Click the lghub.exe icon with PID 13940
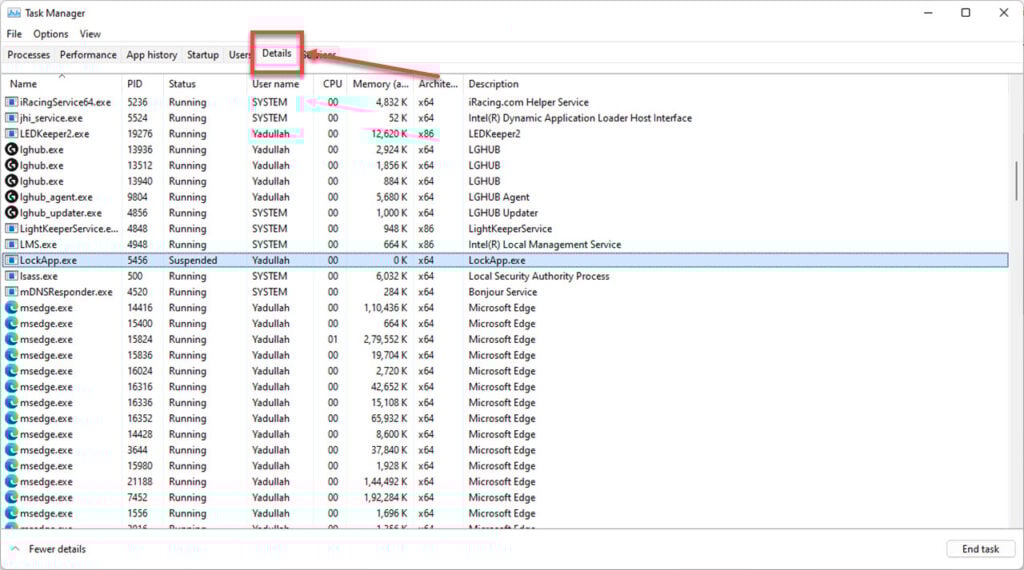Viewport: 1024px width, 570px height. tap(11, 181)
